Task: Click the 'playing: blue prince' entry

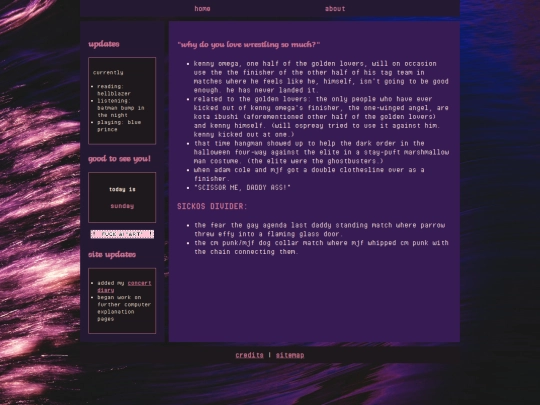Action: pos(119,126)
